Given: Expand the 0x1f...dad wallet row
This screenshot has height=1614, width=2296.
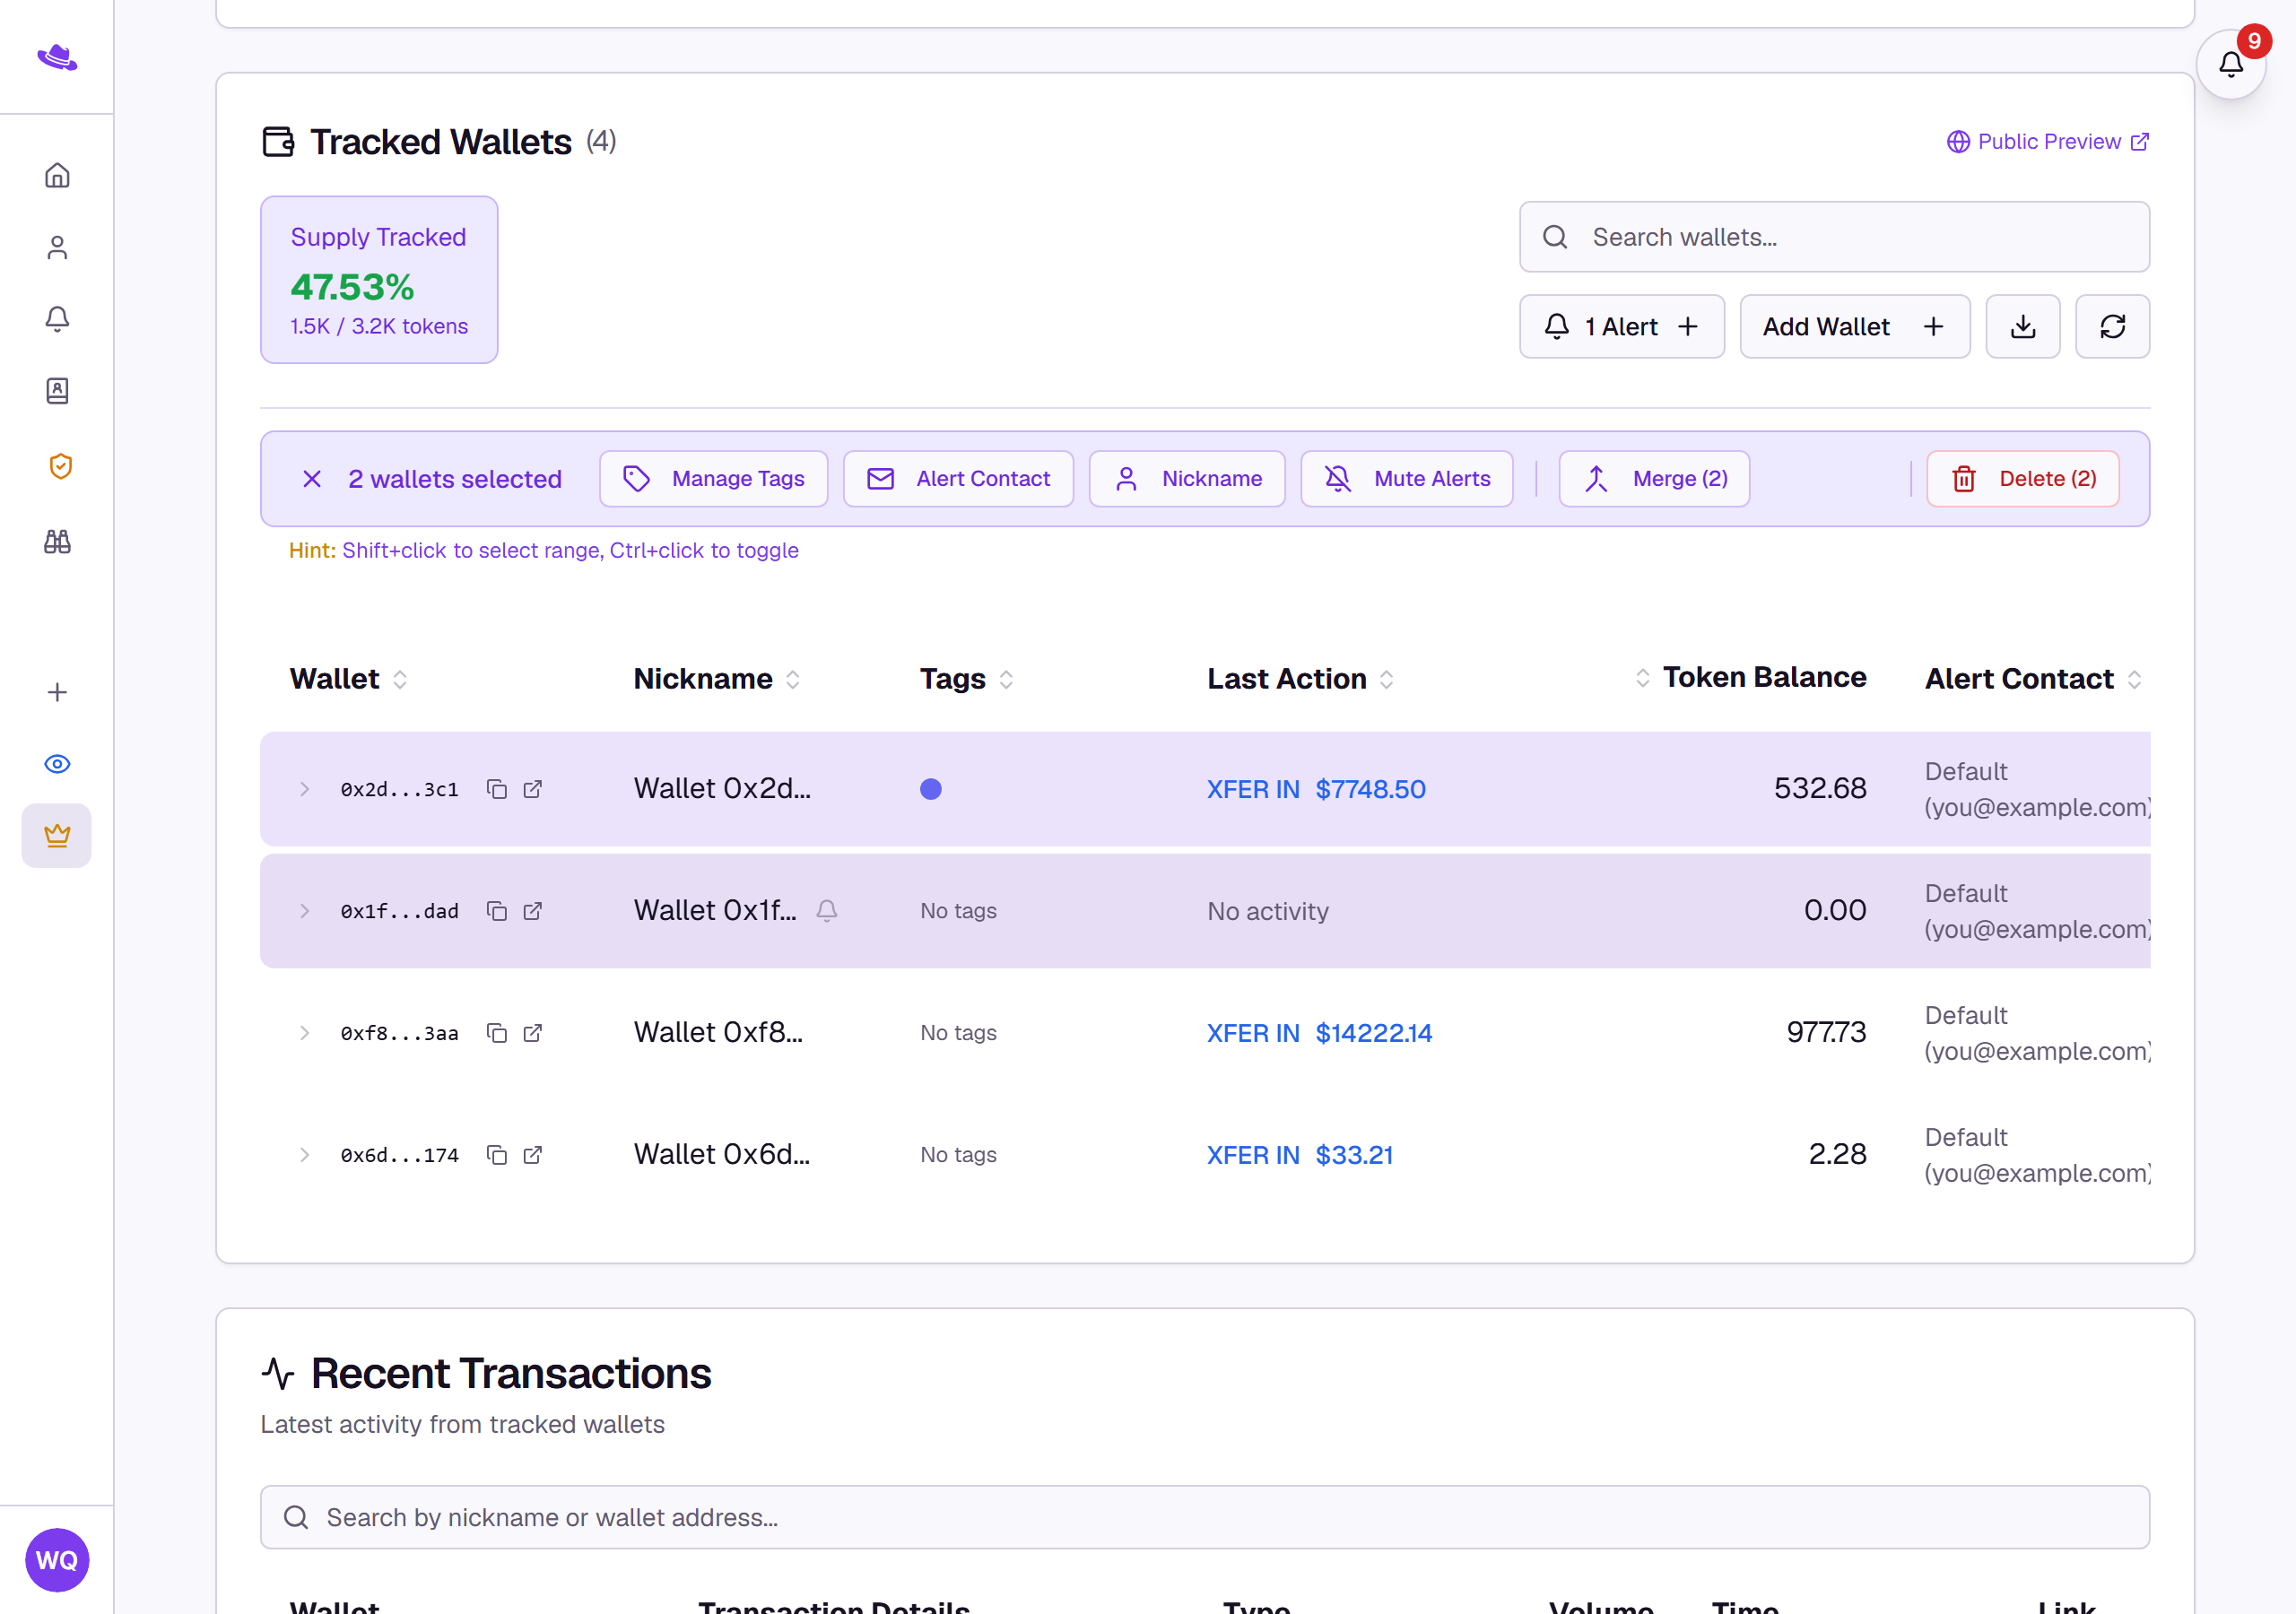Looking at the screenshot, I should tap(304, 911).
